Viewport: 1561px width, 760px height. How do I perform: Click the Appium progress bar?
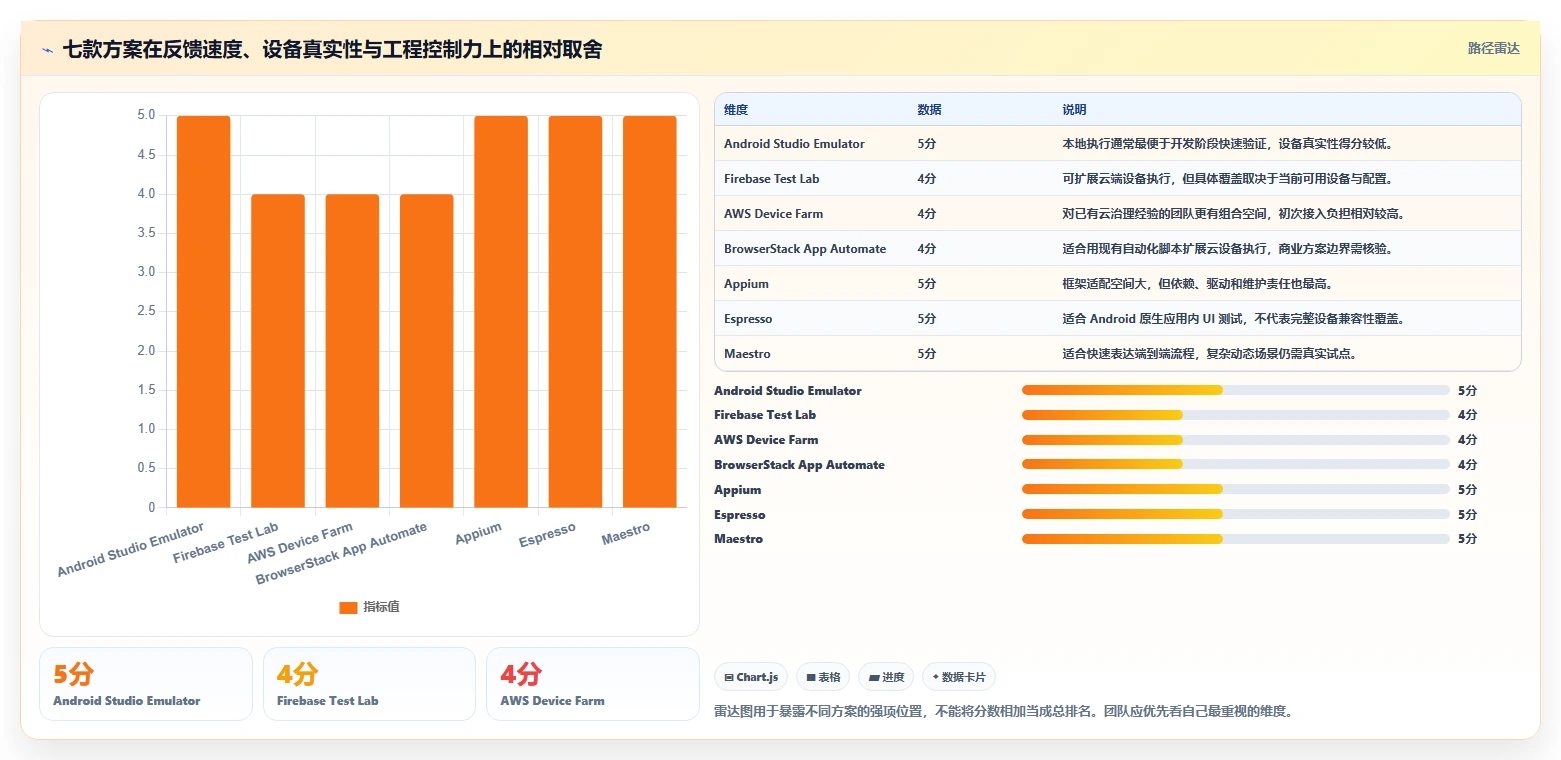pos(1235,490)
